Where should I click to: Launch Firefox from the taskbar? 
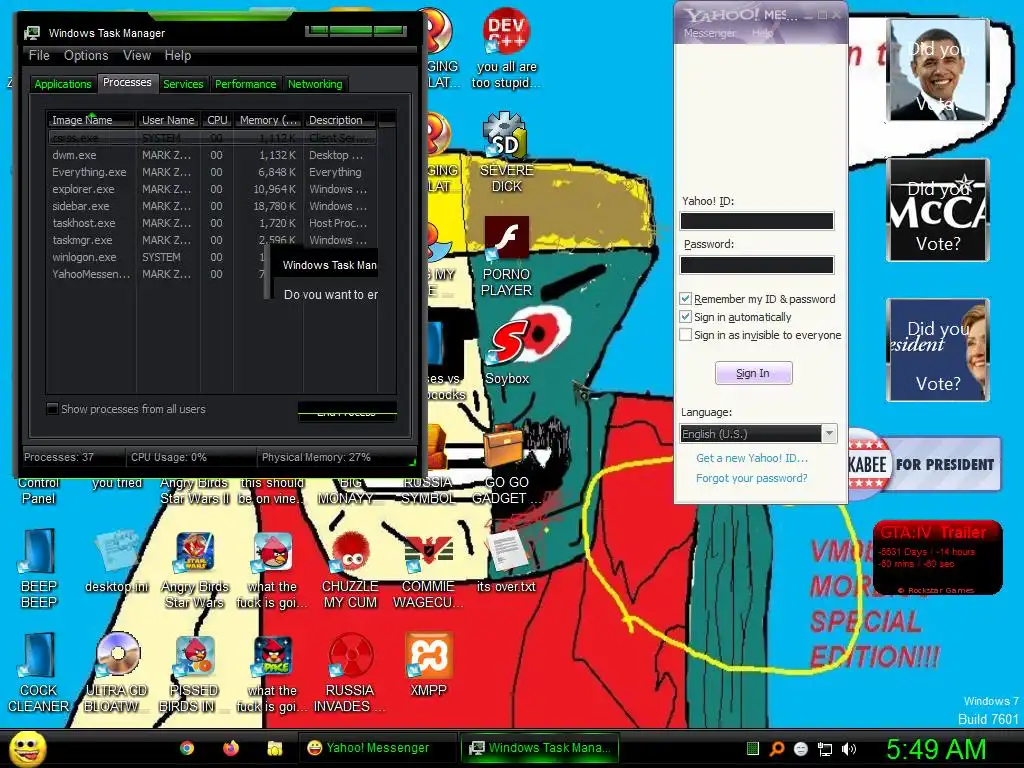click(231, 748)
